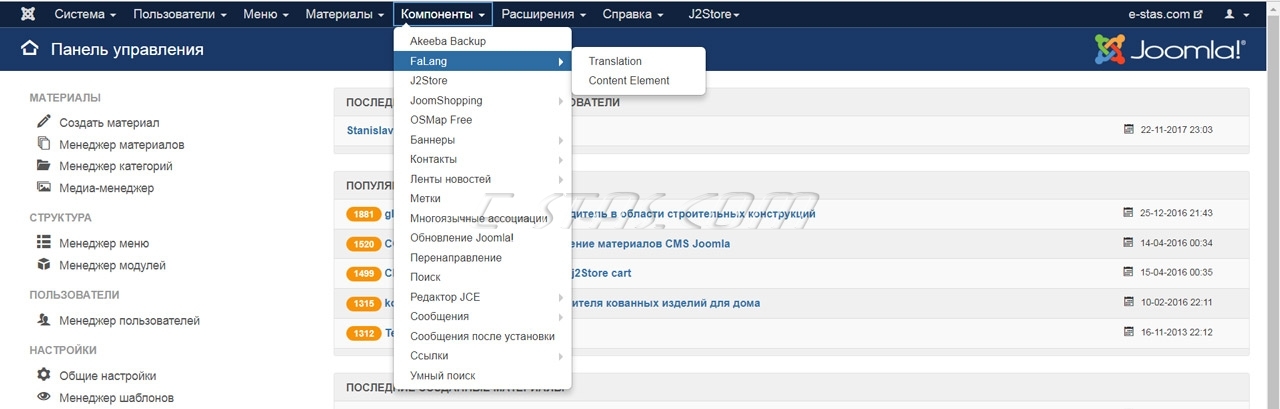Click calendar icon next to 14-04-2016 00:34

coord(1129,243)
